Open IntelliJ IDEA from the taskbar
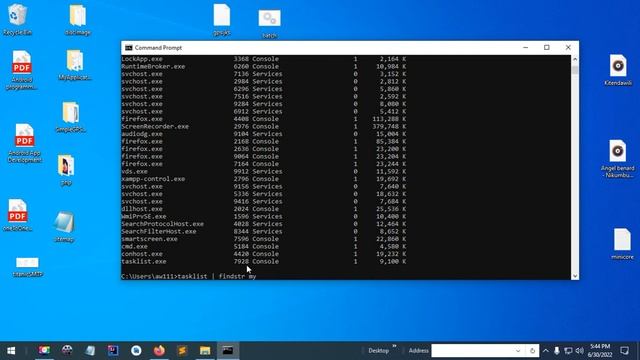The height and width of the screenshot is (360, 640). click(x=113, y=351)
